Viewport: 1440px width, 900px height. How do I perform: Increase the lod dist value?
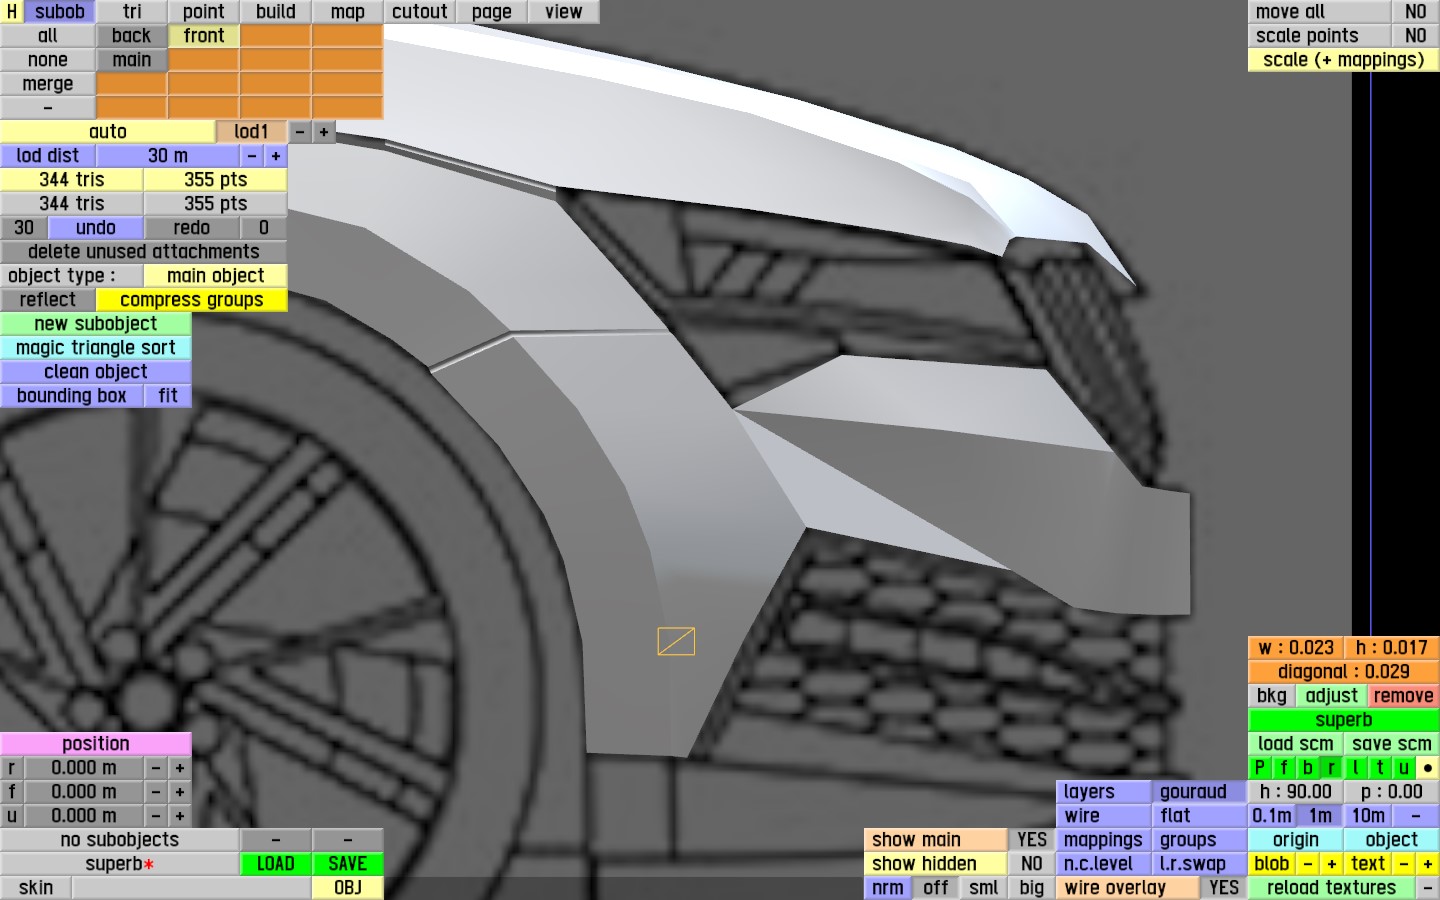tap(276, 156)
